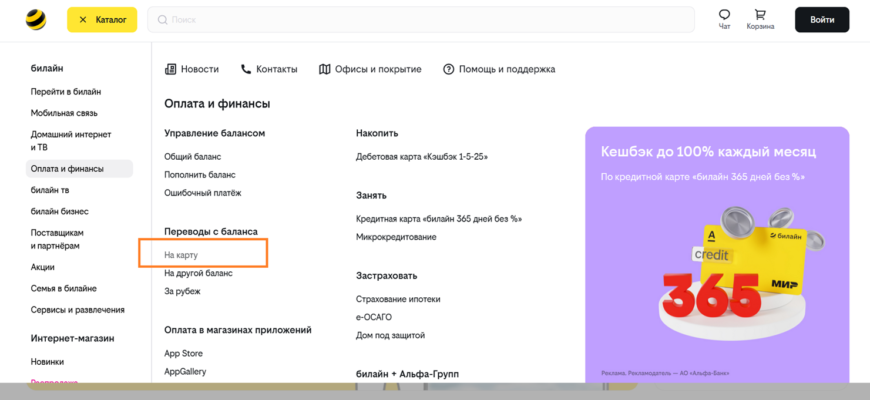The height and width of the screenshot is (400, 870).
Task: Close the Каталог menu via X button
Action: (x=83, y=20)
